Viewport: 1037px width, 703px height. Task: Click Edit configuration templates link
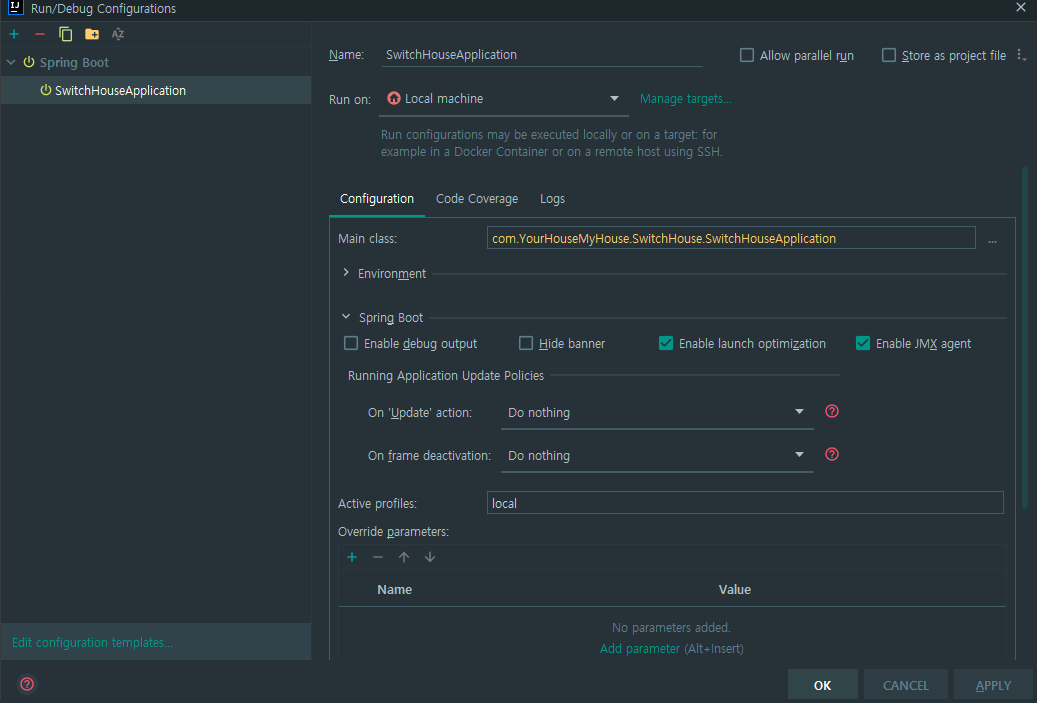coord(92,643)
